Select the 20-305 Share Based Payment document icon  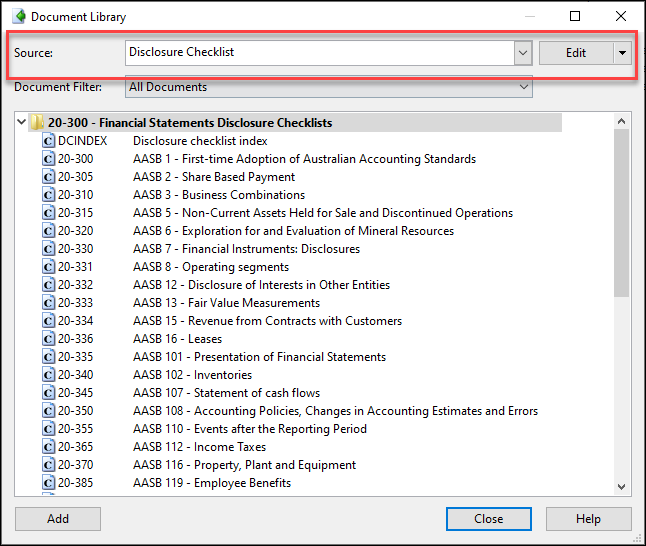(x=48, y=177)
